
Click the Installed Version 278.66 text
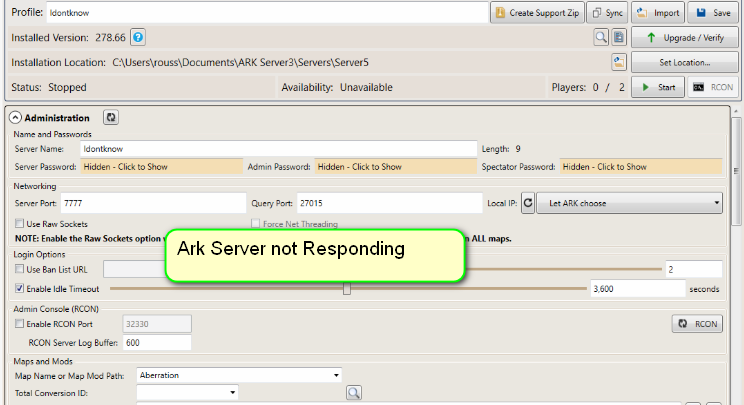68,37
